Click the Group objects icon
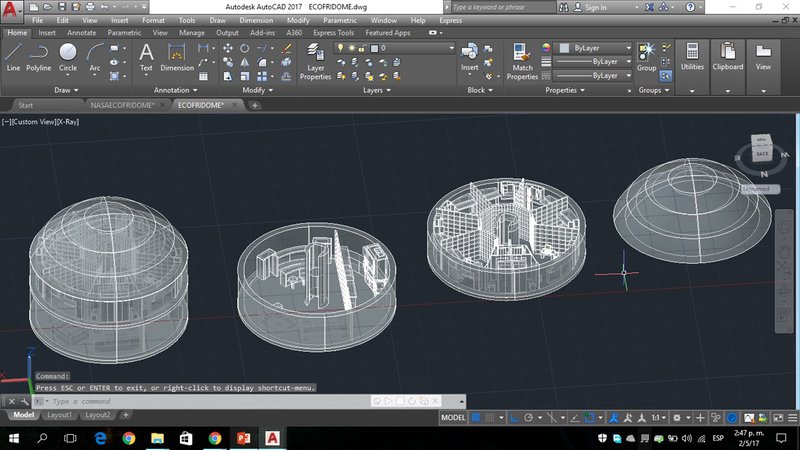The image size is (800, 450). tap(646, 53)
